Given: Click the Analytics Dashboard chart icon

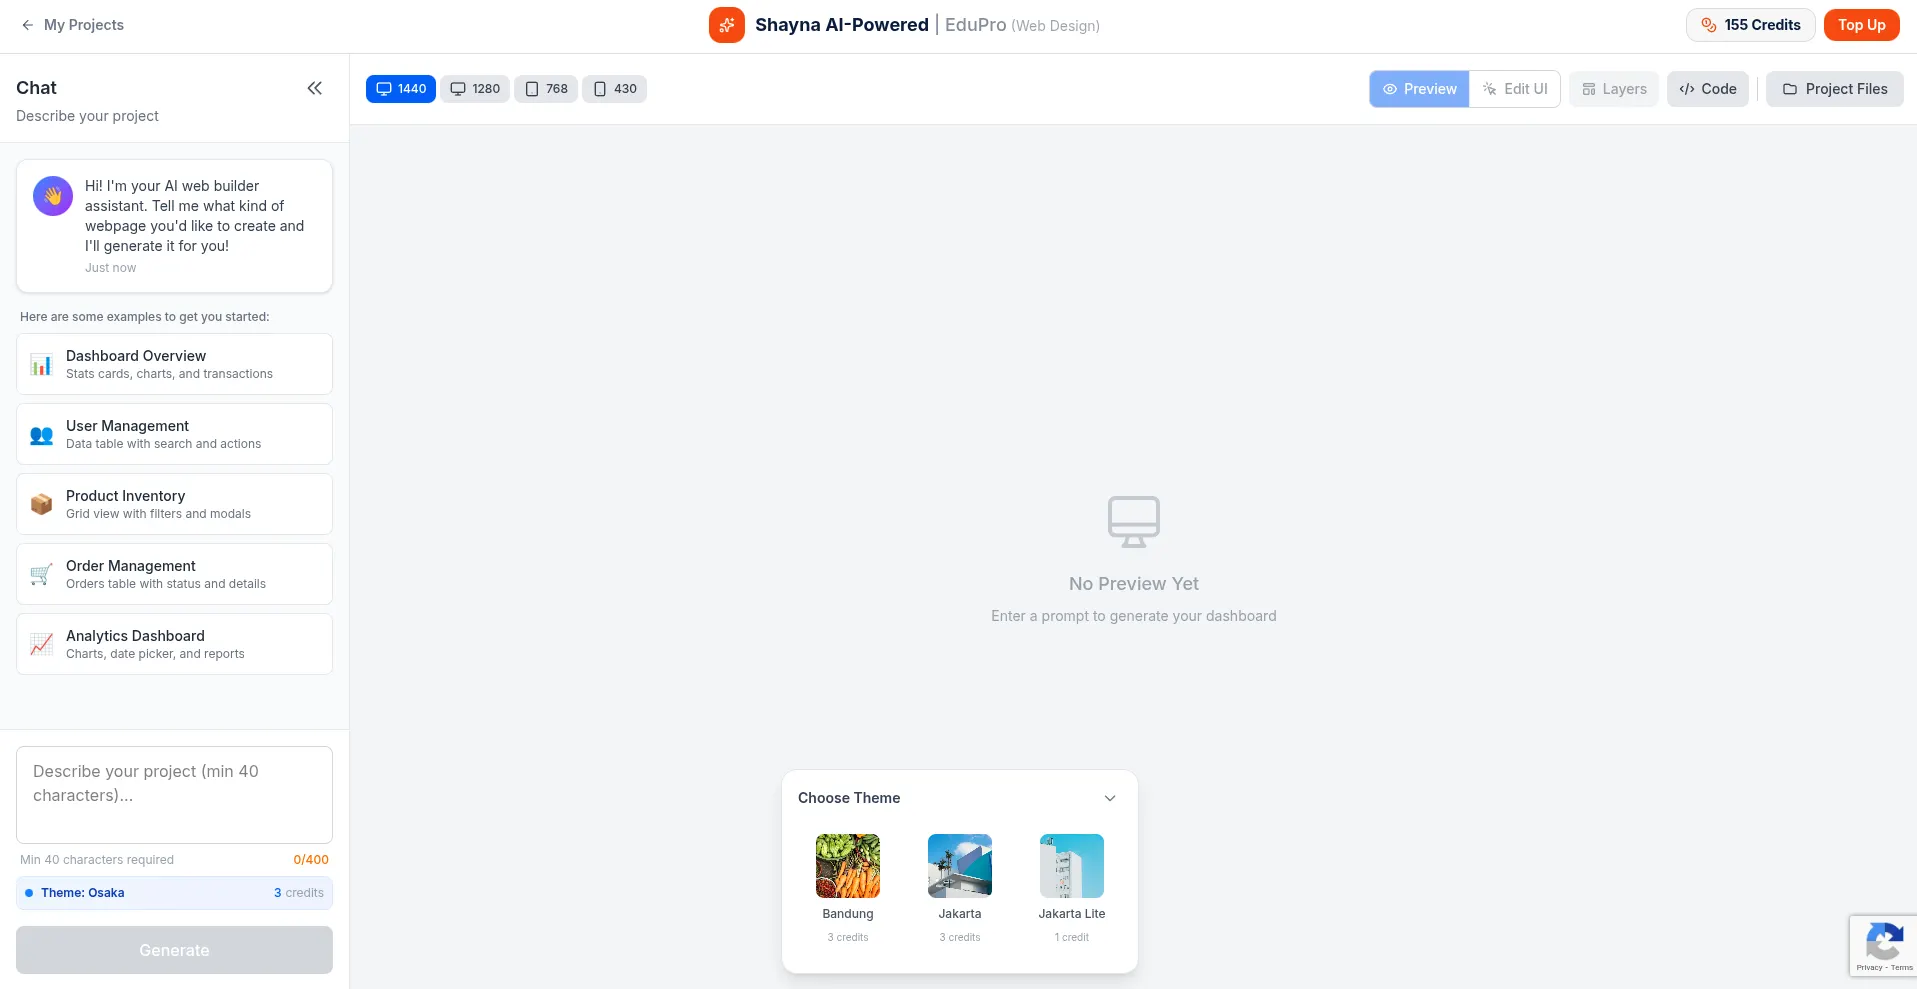Looking at the screenshot, I should (x=41, y=644).
